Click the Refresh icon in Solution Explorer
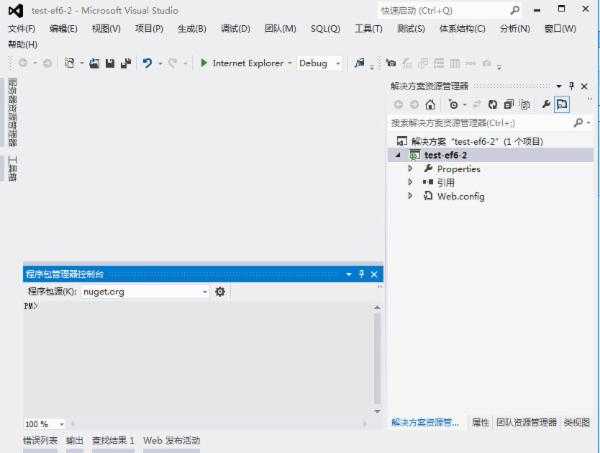 [x=492, y=104]
